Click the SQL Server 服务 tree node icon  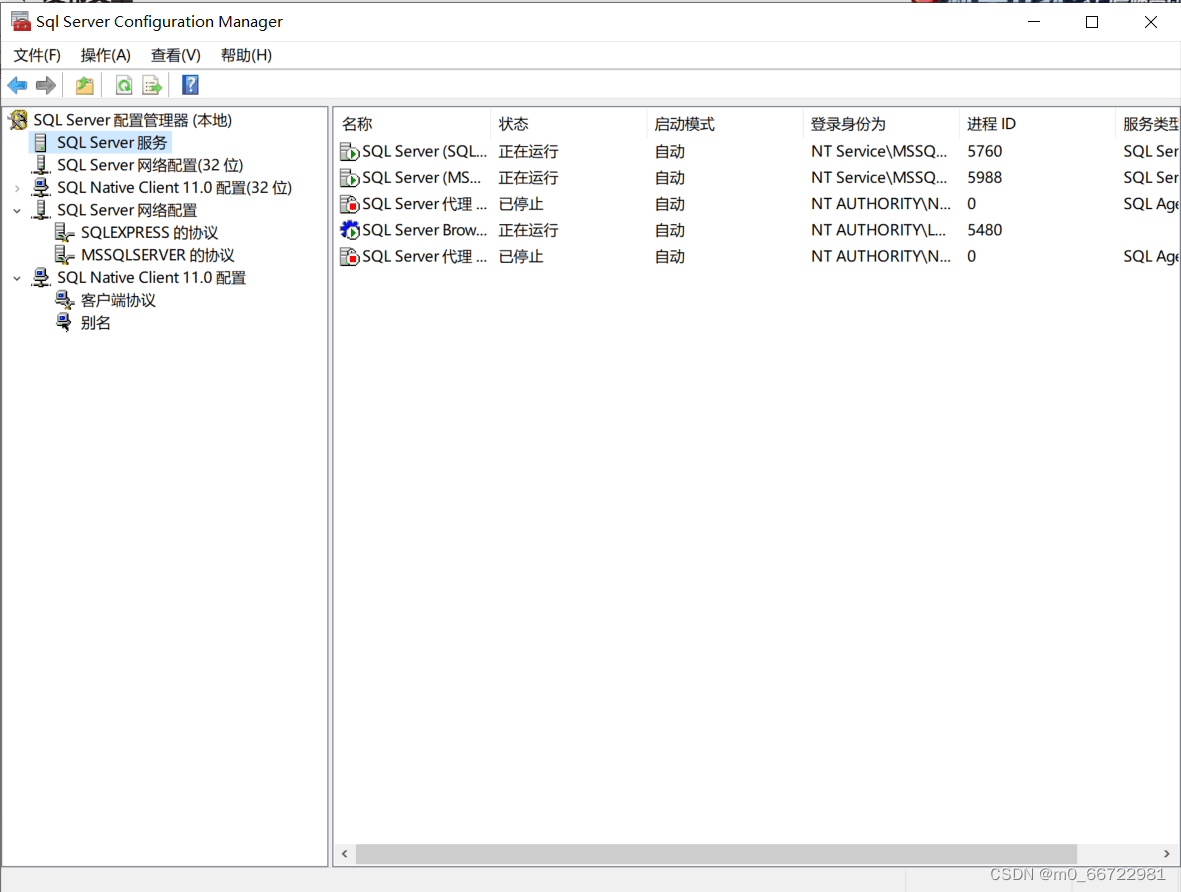(x=41, y=142)
